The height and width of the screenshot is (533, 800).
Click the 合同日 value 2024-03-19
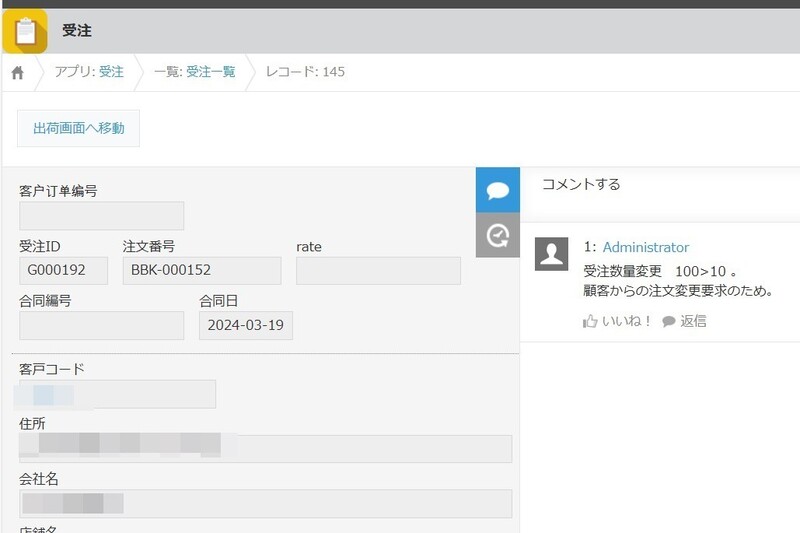tap(246, 325)
